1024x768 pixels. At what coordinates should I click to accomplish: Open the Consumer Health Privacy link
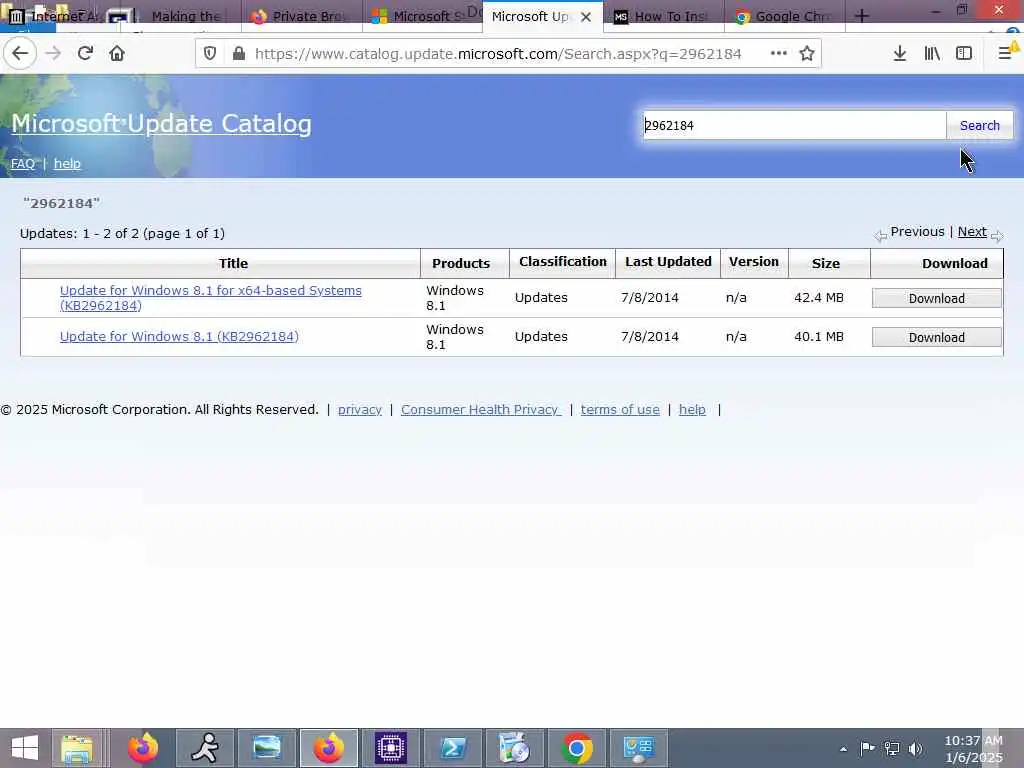[x=481, y=409]
